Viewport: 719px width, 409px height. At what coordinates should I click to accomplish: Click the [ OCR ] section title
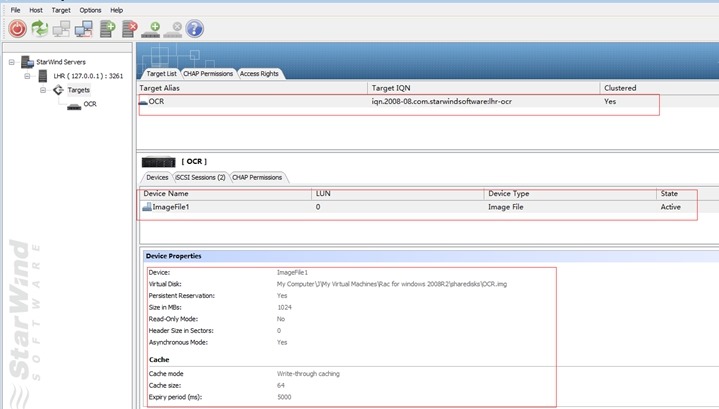click(194, 161)
